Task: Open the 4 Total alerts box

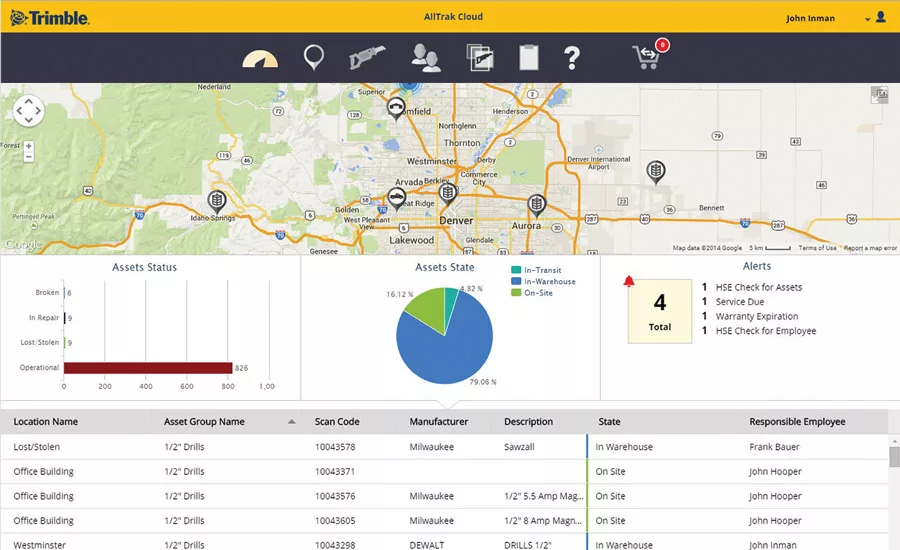Action: [x=660, y=311]
